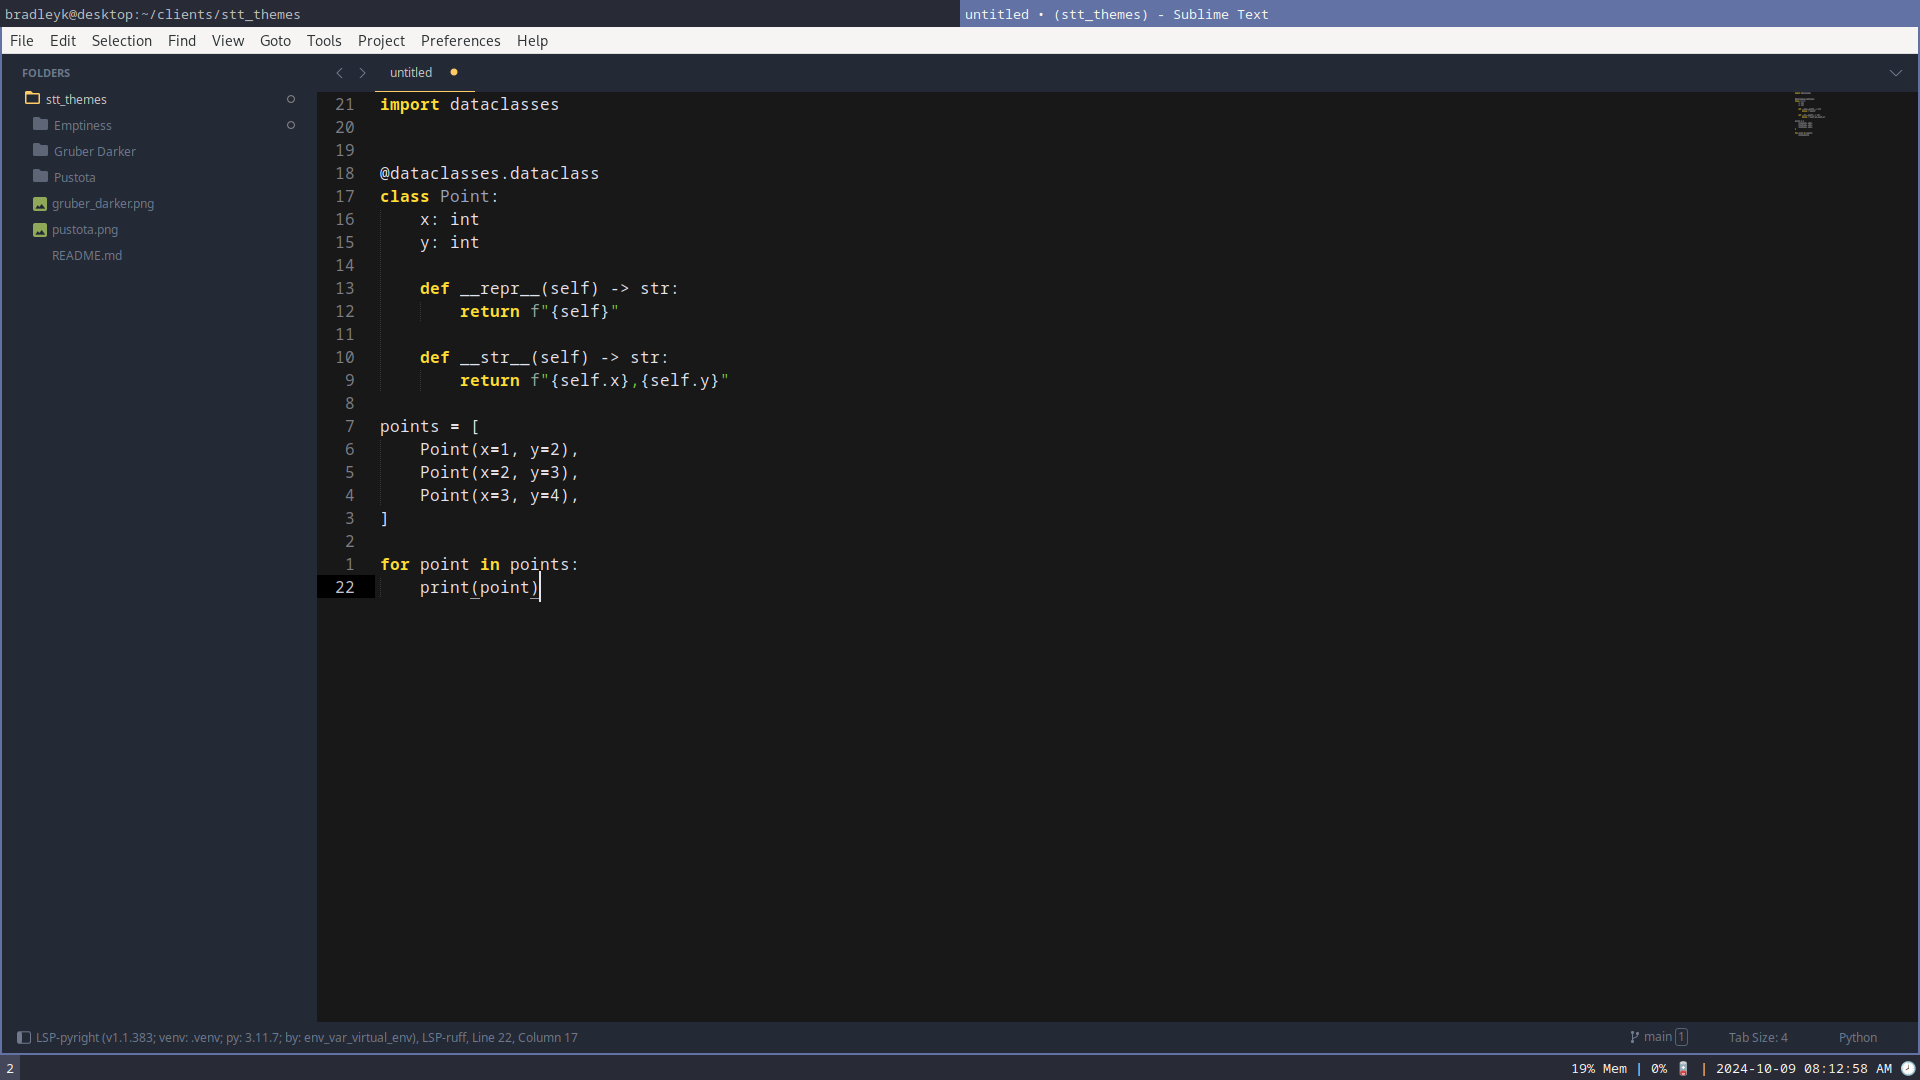
Task: Toggle the sidebar using status bar icon
Action: tap(24, 1038)
